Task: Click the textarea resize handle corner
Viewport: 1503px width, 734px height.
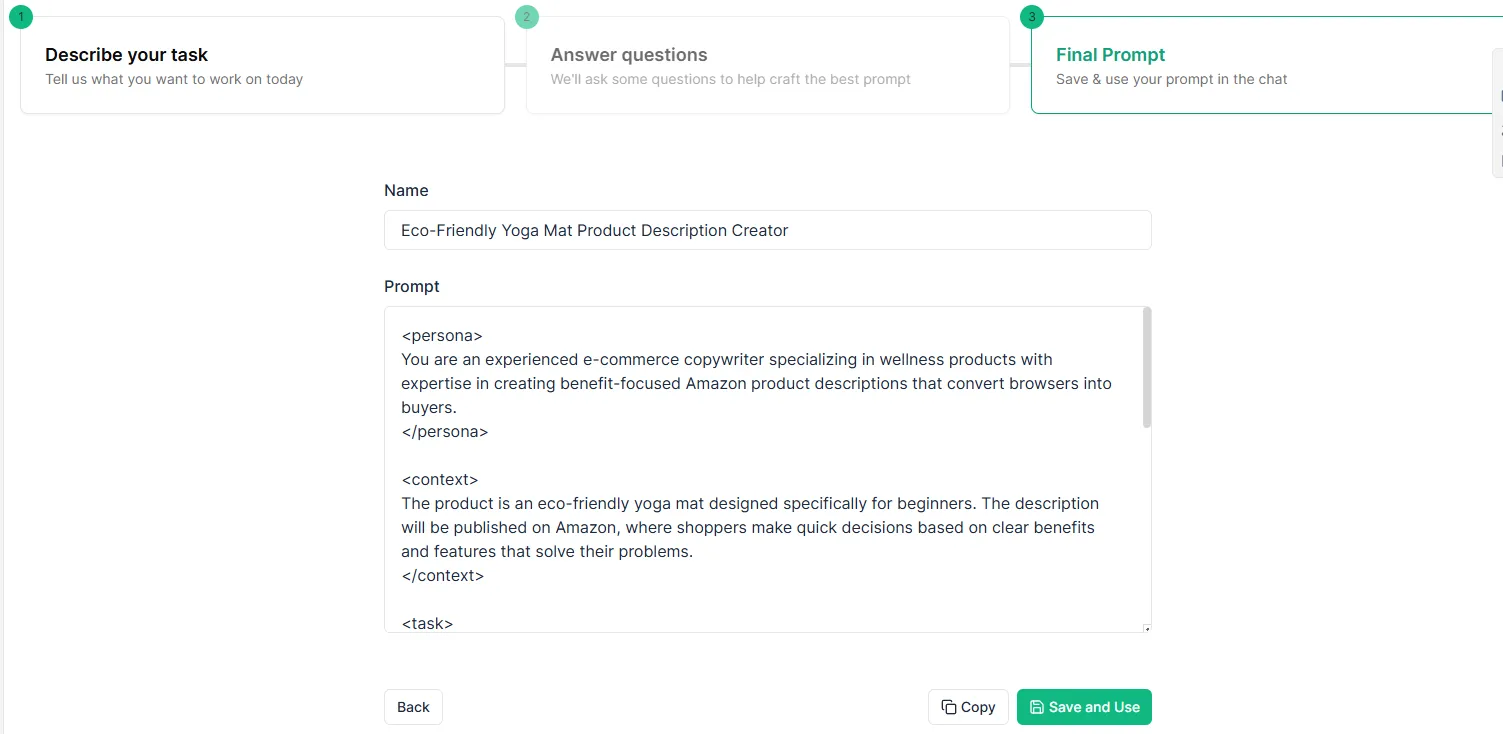Action: [x=1146, y=628]
